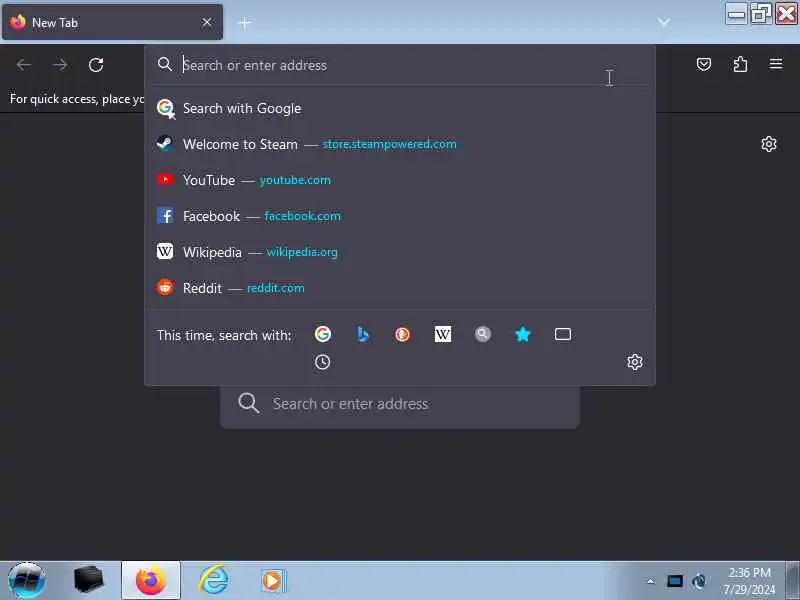
Task: Open the Facebook suggestion row
Action: click(x=400, y=216)
